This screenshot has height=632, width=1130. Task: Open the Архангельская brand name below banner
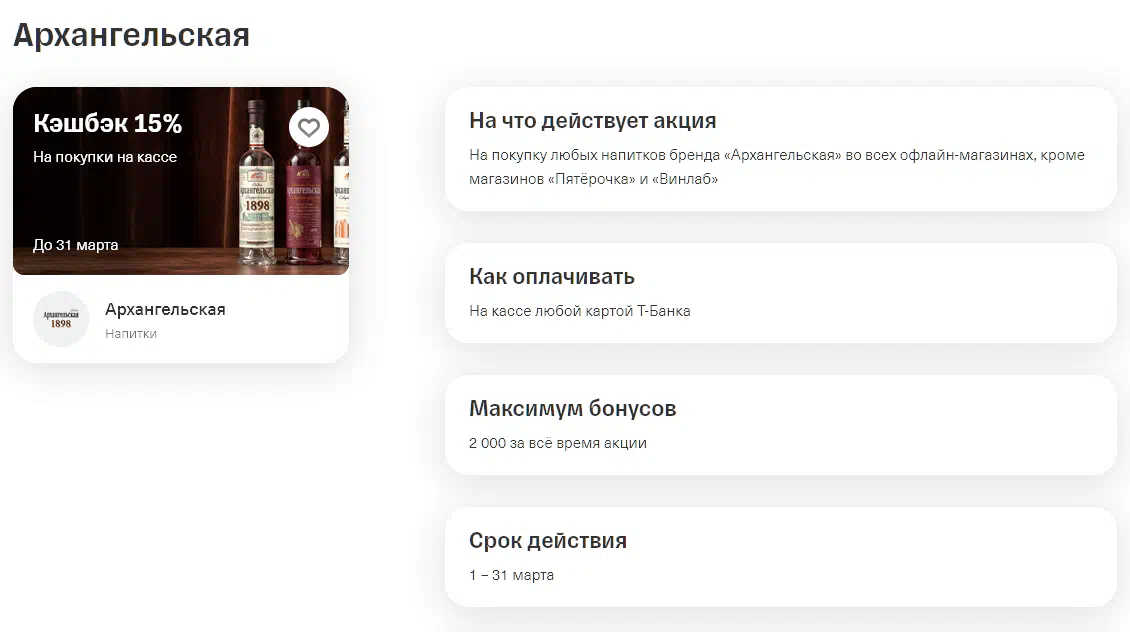pyautogui.click(x=165, y=309)
